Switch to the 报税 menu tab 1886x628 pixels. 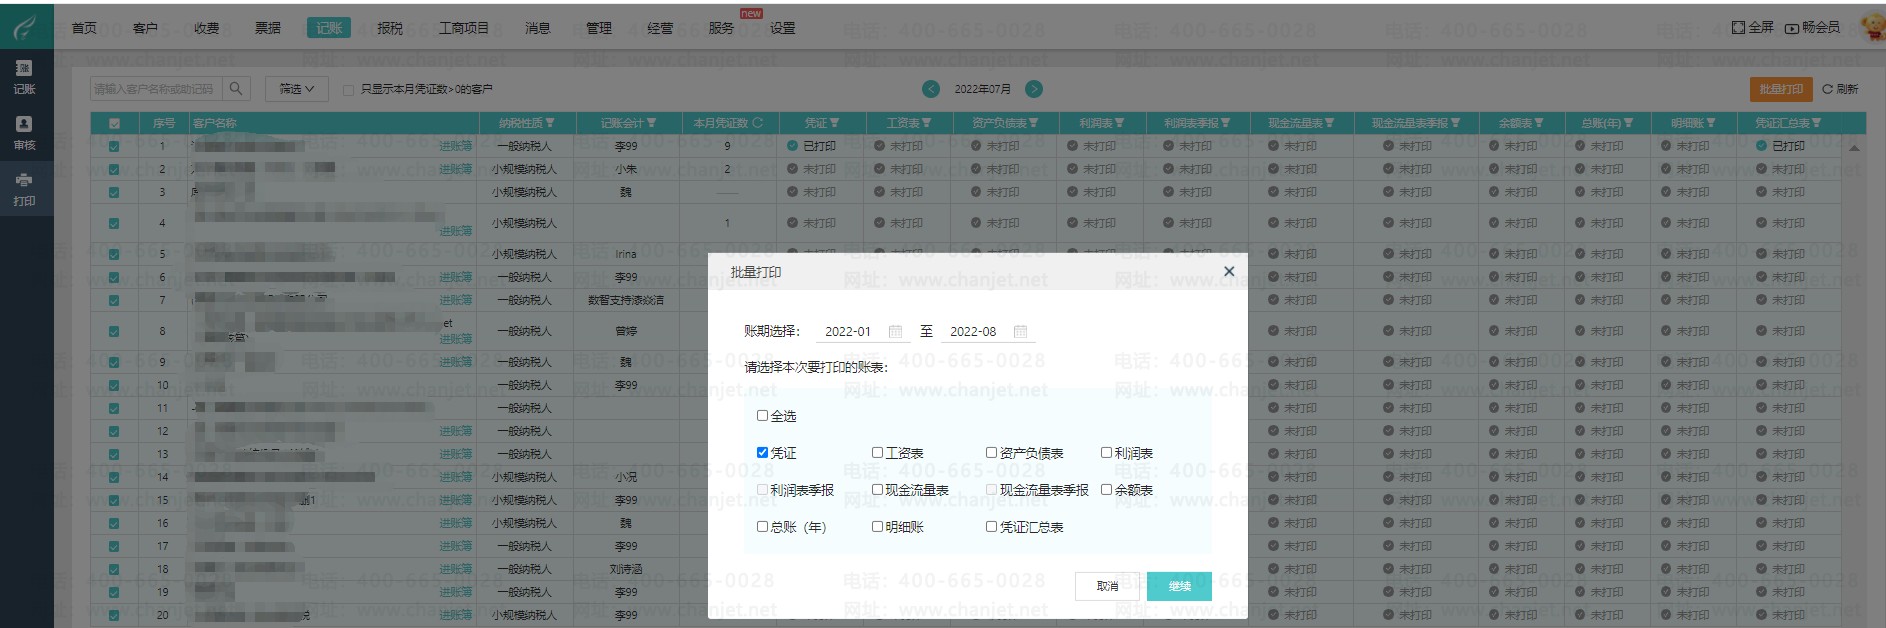tap(390, 28)
